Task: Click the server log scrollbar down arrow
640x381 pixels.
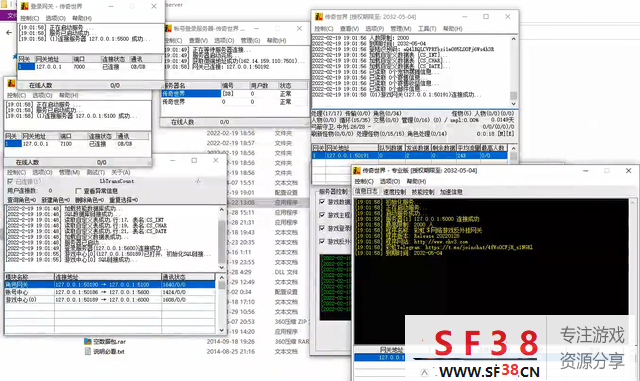Action: click(x=513, y=104)
